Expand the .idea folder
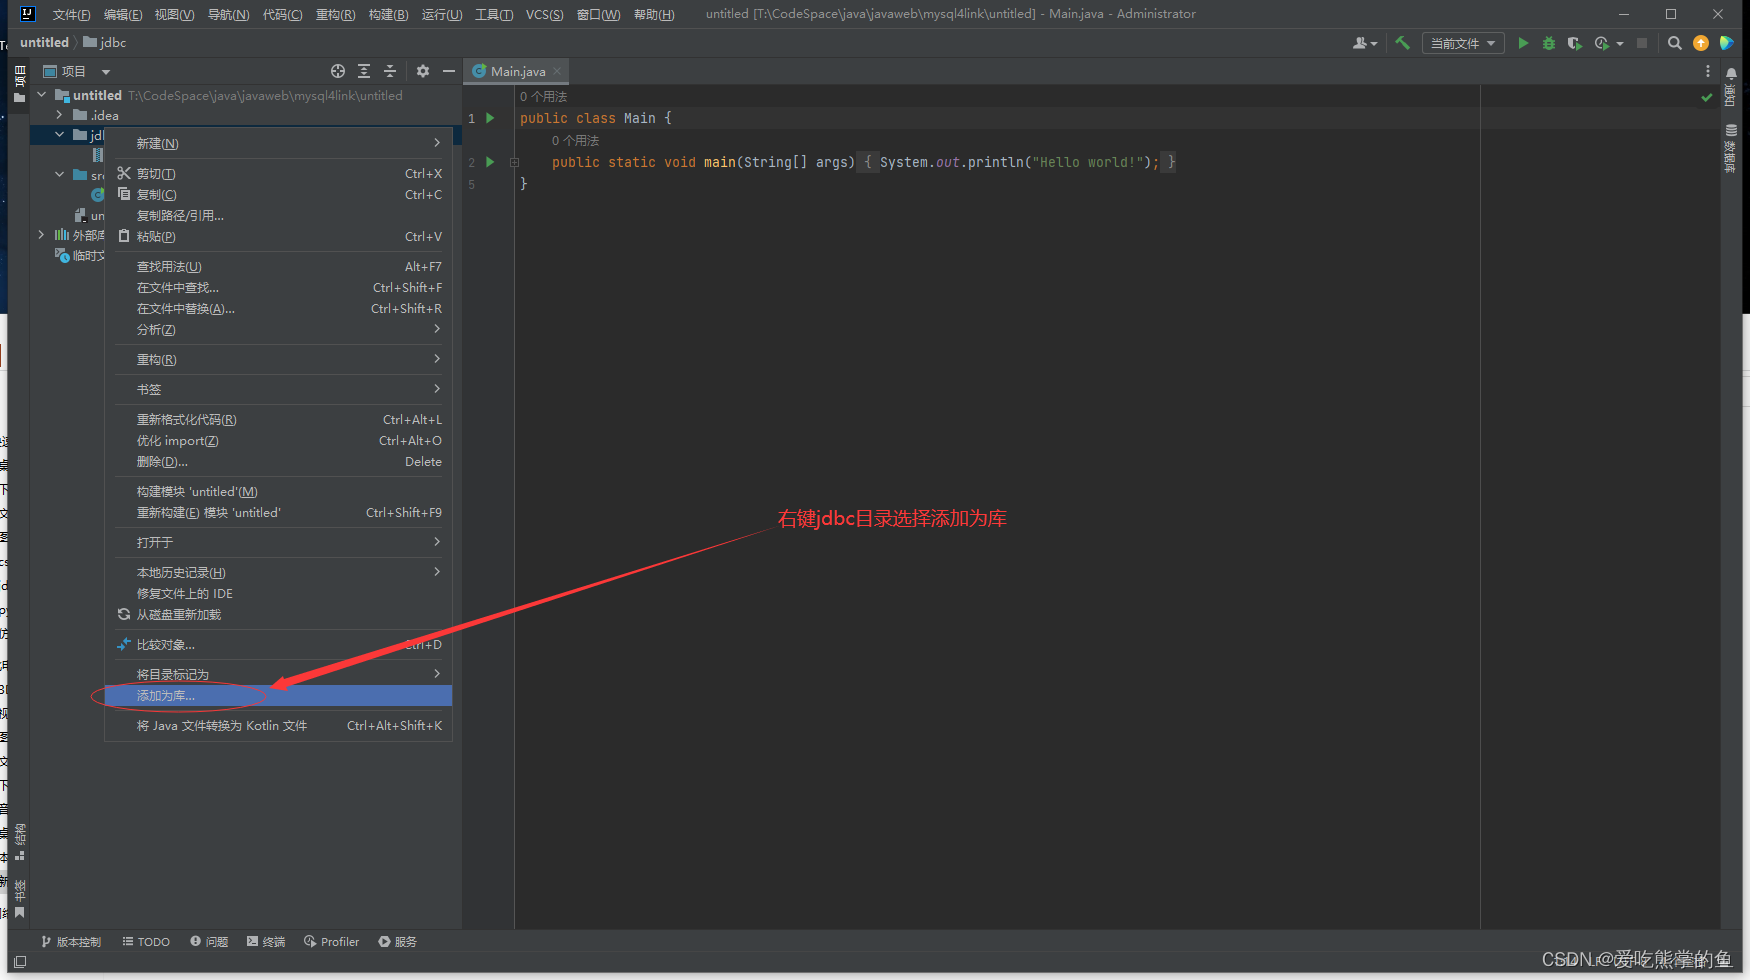 click(60, 115)
